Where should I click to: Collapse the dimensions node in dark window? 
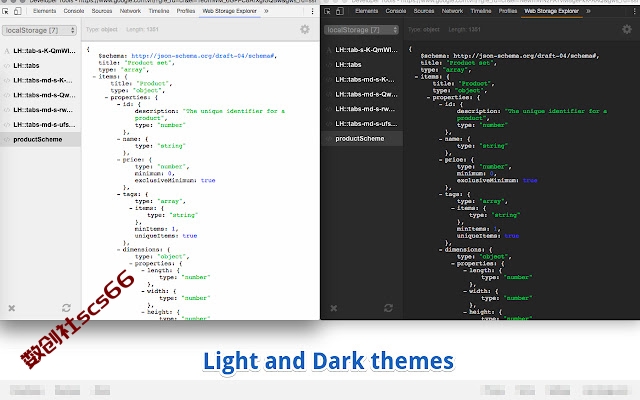point(441,249)
